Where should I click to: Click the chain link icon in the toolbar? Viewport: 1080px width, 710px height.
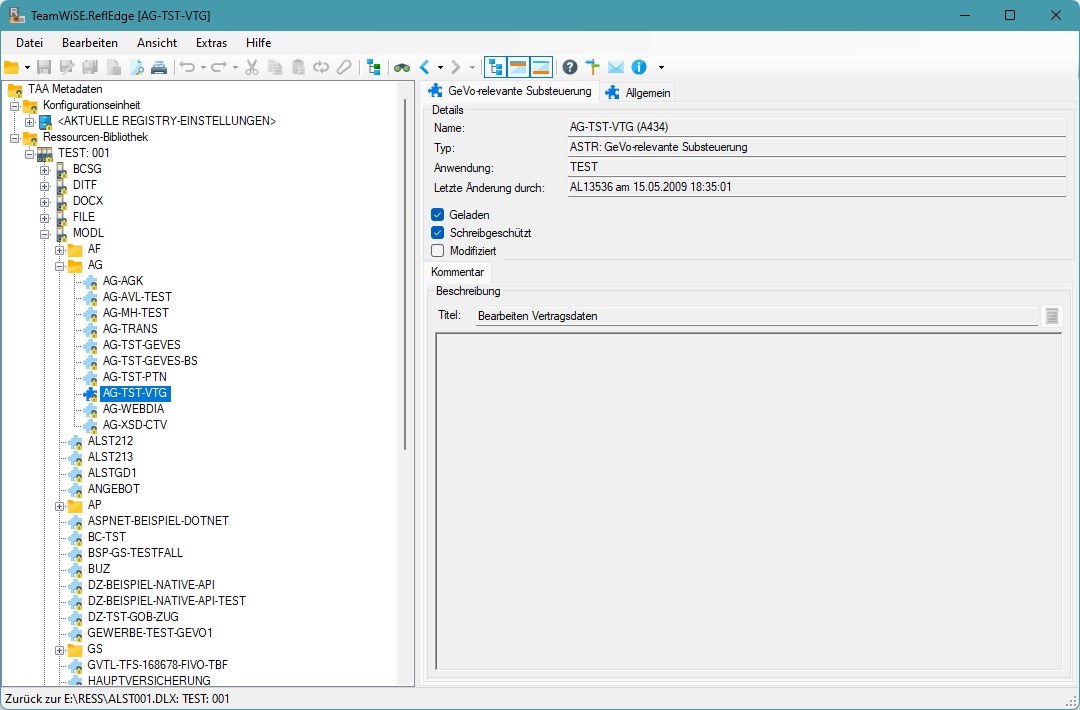pos(321,67)
